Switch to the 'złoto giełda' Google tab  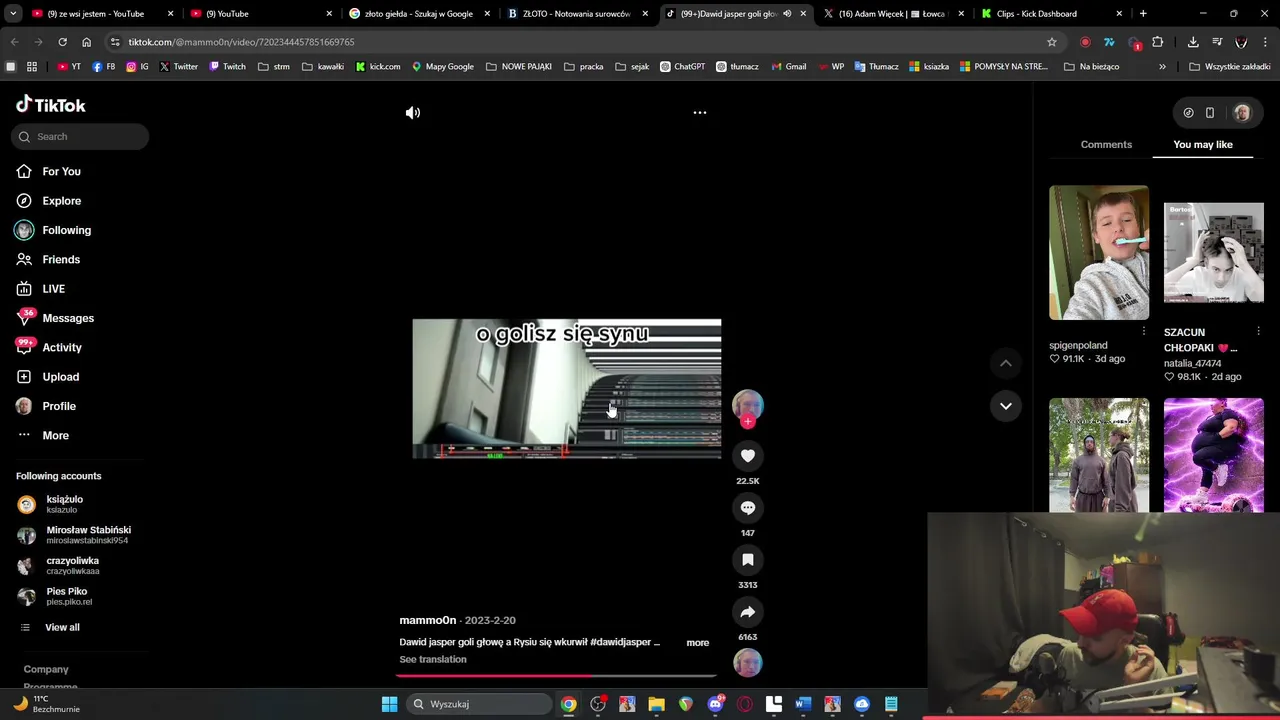pos(418,14)
